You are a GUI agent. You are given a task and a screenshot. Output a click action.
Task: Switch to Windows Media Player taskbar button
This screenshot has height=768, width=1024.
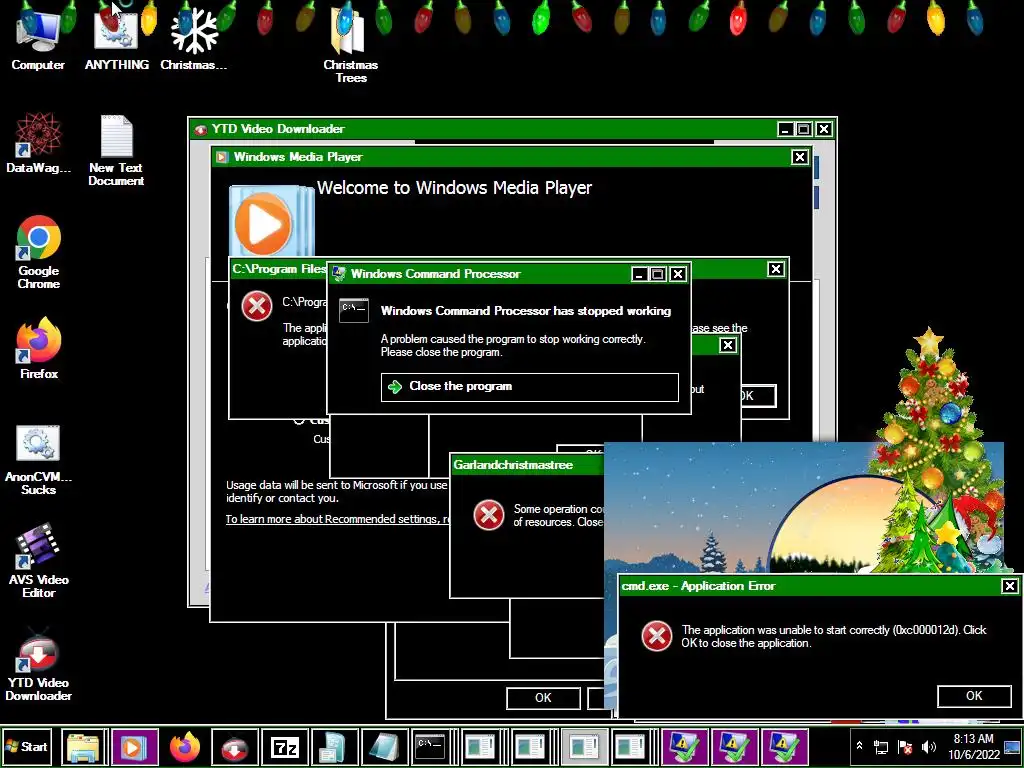pyautogui.click(x=135, y=746)
